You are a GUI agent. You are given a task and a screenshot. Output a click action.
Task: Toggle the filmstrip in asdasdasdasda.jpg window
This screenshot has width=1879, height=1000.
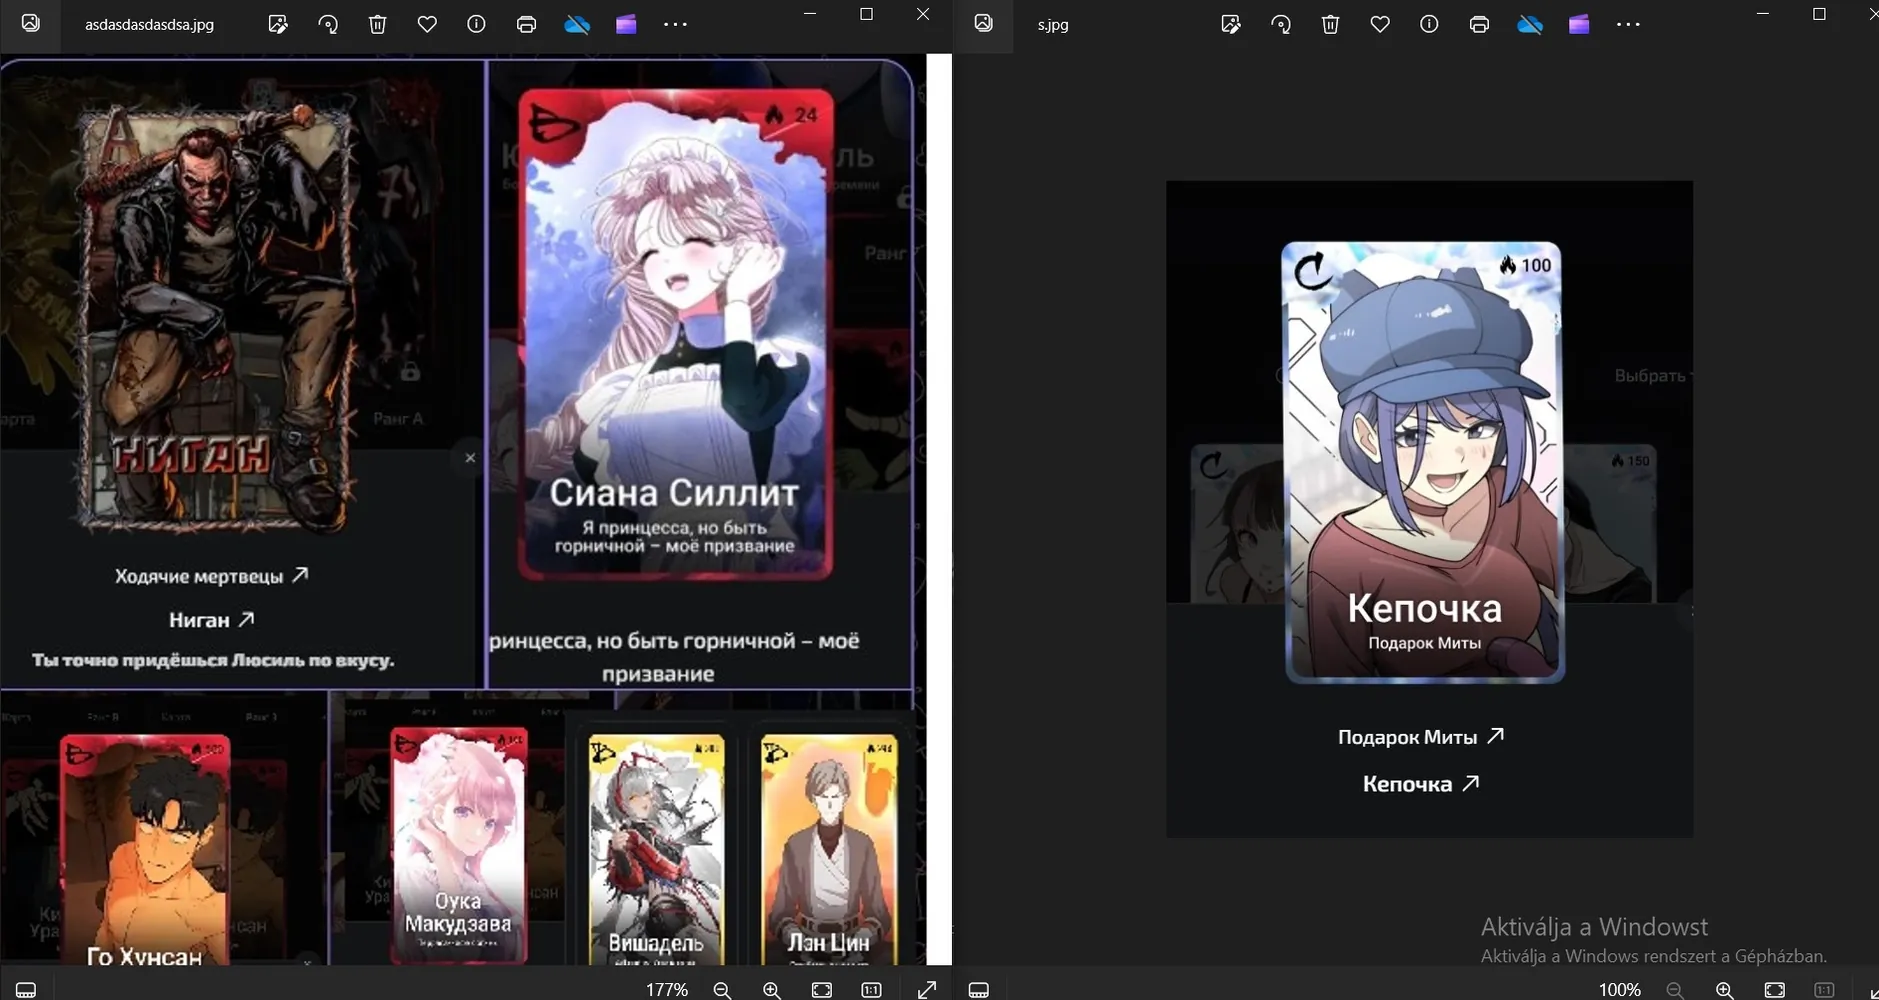(27, 989)
